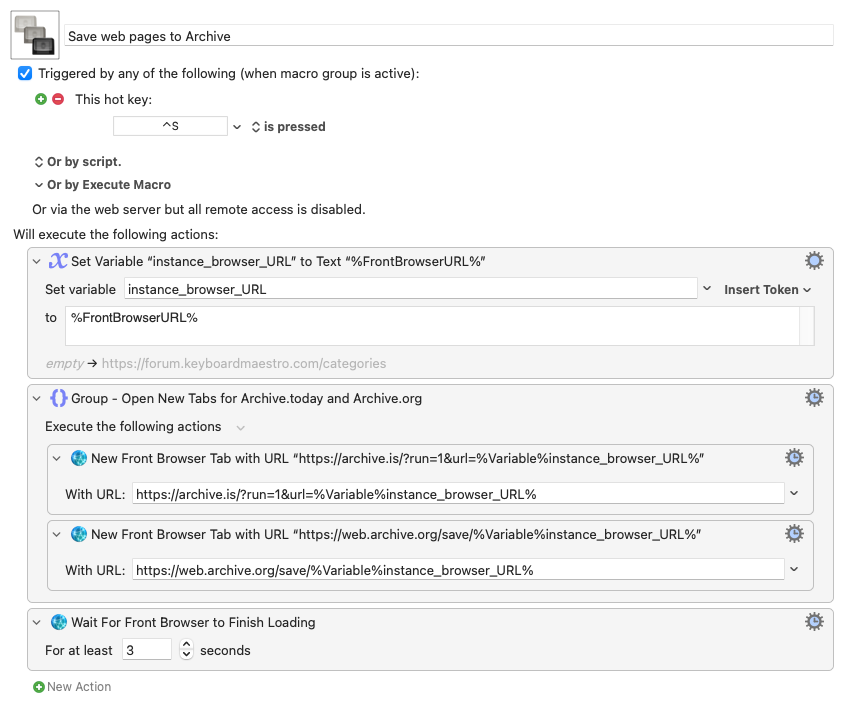Click the Group action curly braces icon
The image size is (844, 703).
click(59, 398)
